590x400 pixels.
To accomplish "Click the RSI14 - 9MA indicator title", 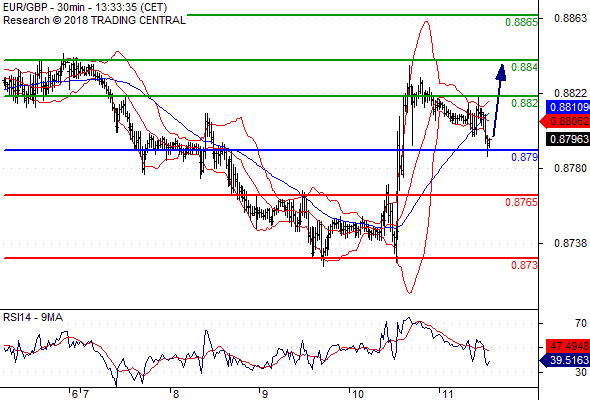I will tap(33, 318).
